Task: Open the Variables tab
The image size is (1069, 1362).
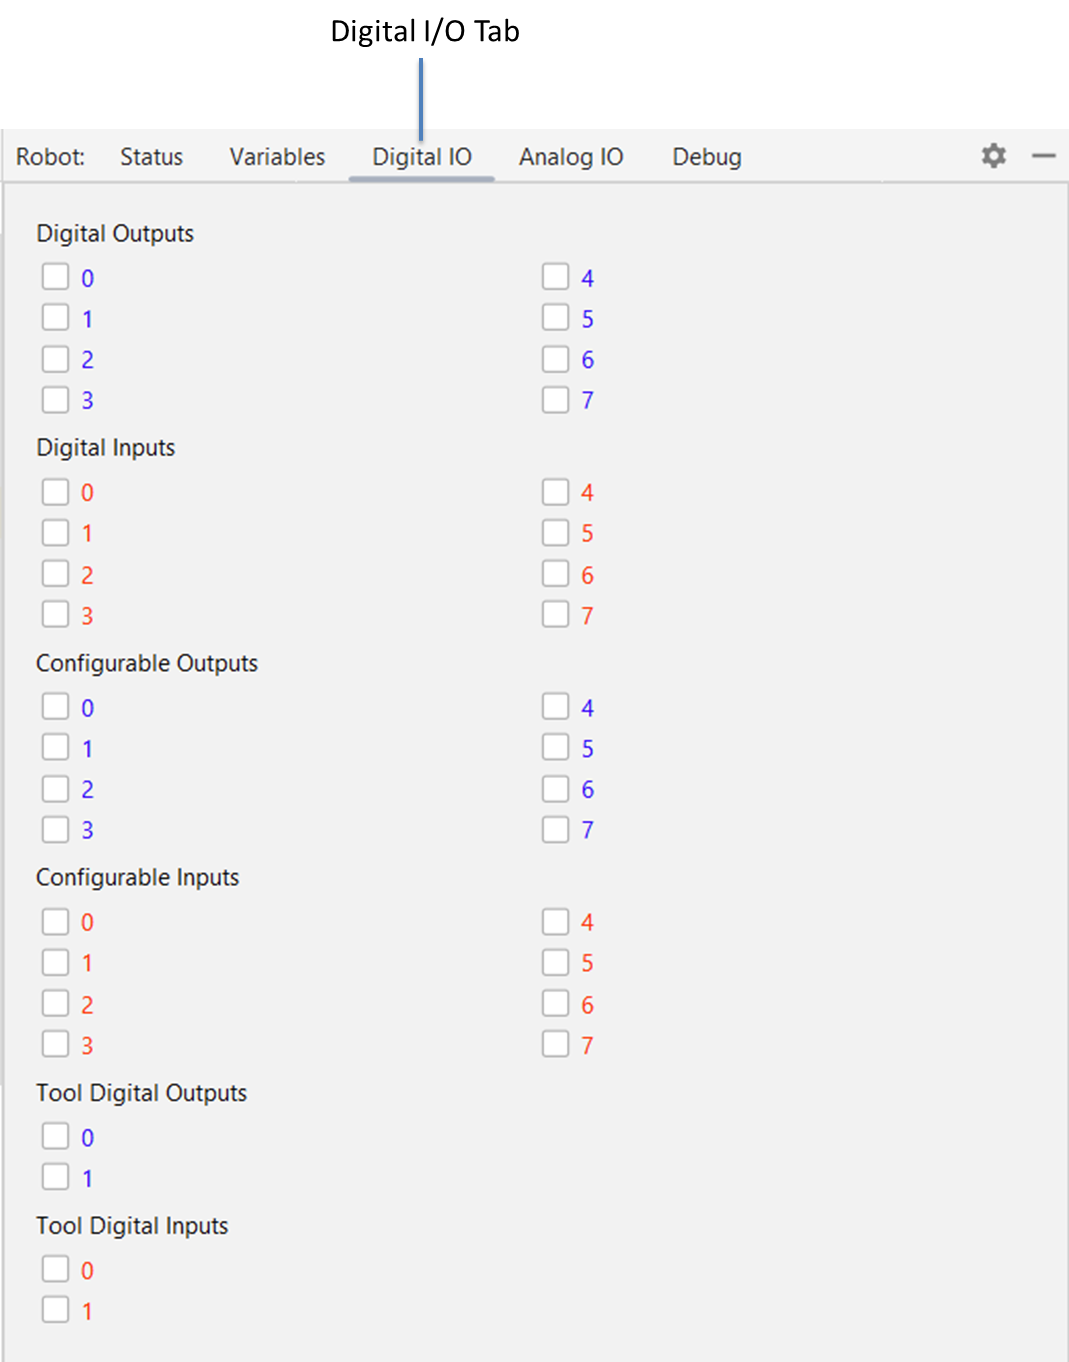Action: (277, 157)
